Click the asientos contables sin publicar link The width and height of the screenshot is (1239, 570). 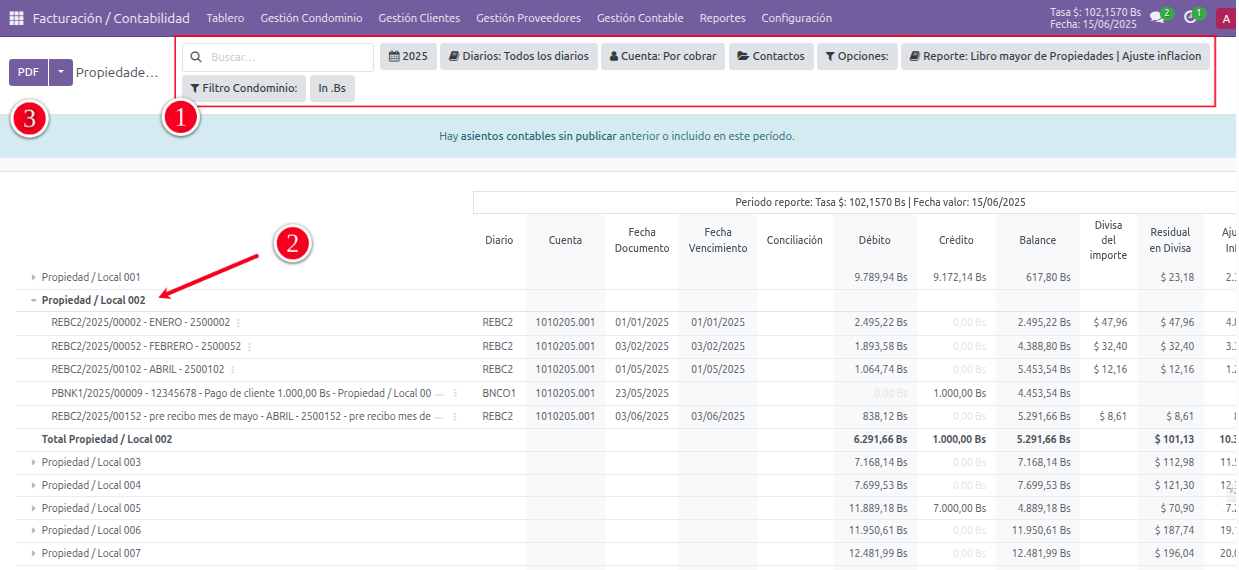pos(538,136)
